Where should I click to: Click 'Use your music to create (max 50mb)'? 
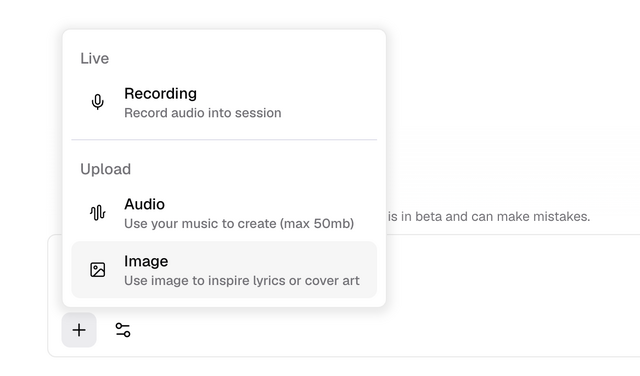pos(239,224)
